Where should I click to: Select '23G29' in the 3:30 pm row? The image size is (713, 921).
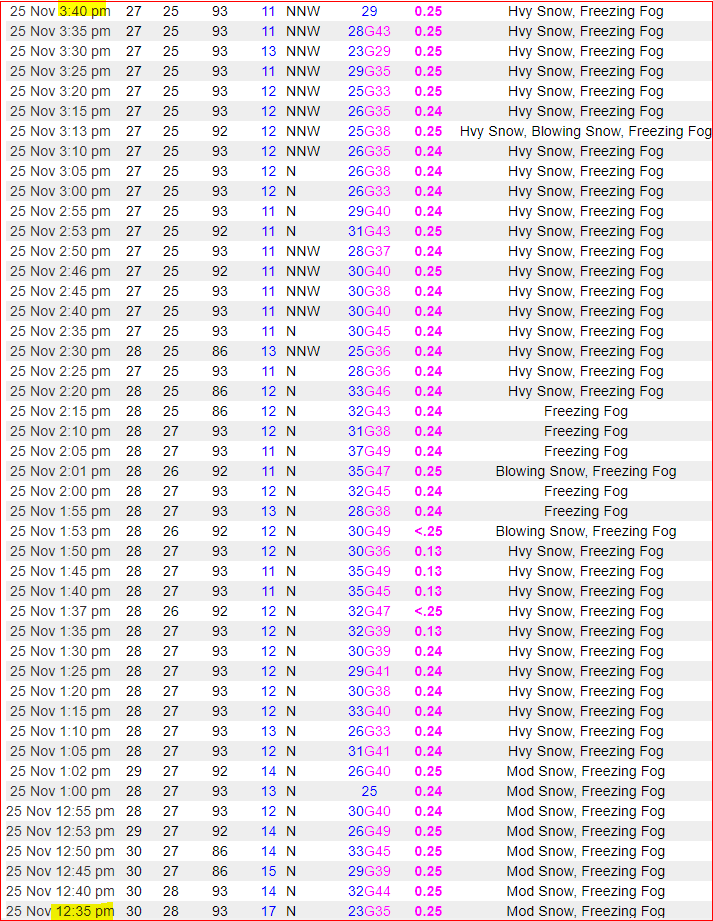(x=369, y=51)
